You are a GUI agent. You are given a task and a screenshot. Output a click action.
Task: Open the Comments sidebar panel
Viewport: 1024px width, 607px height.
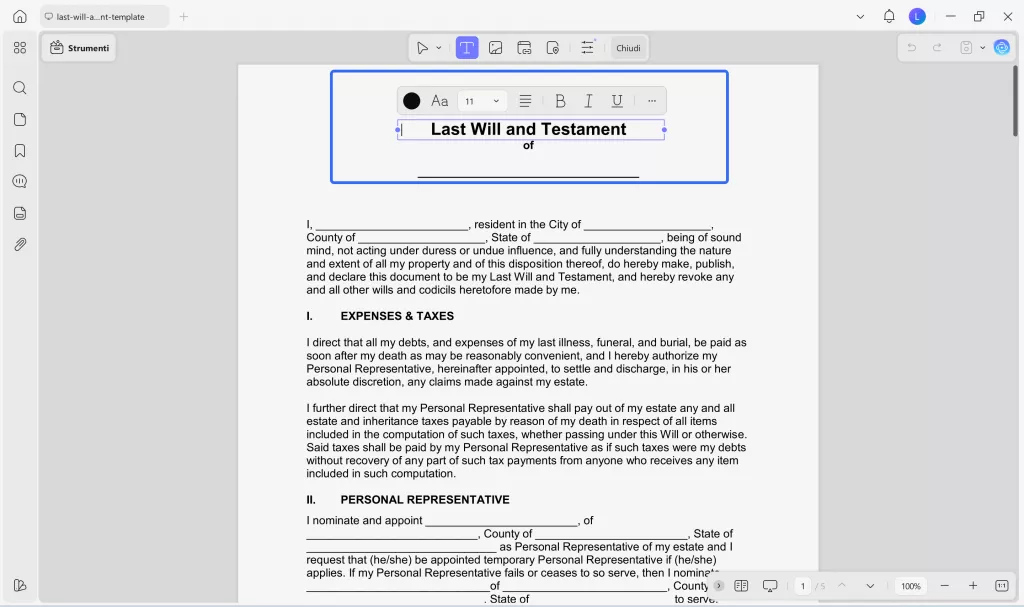[20, 181]
